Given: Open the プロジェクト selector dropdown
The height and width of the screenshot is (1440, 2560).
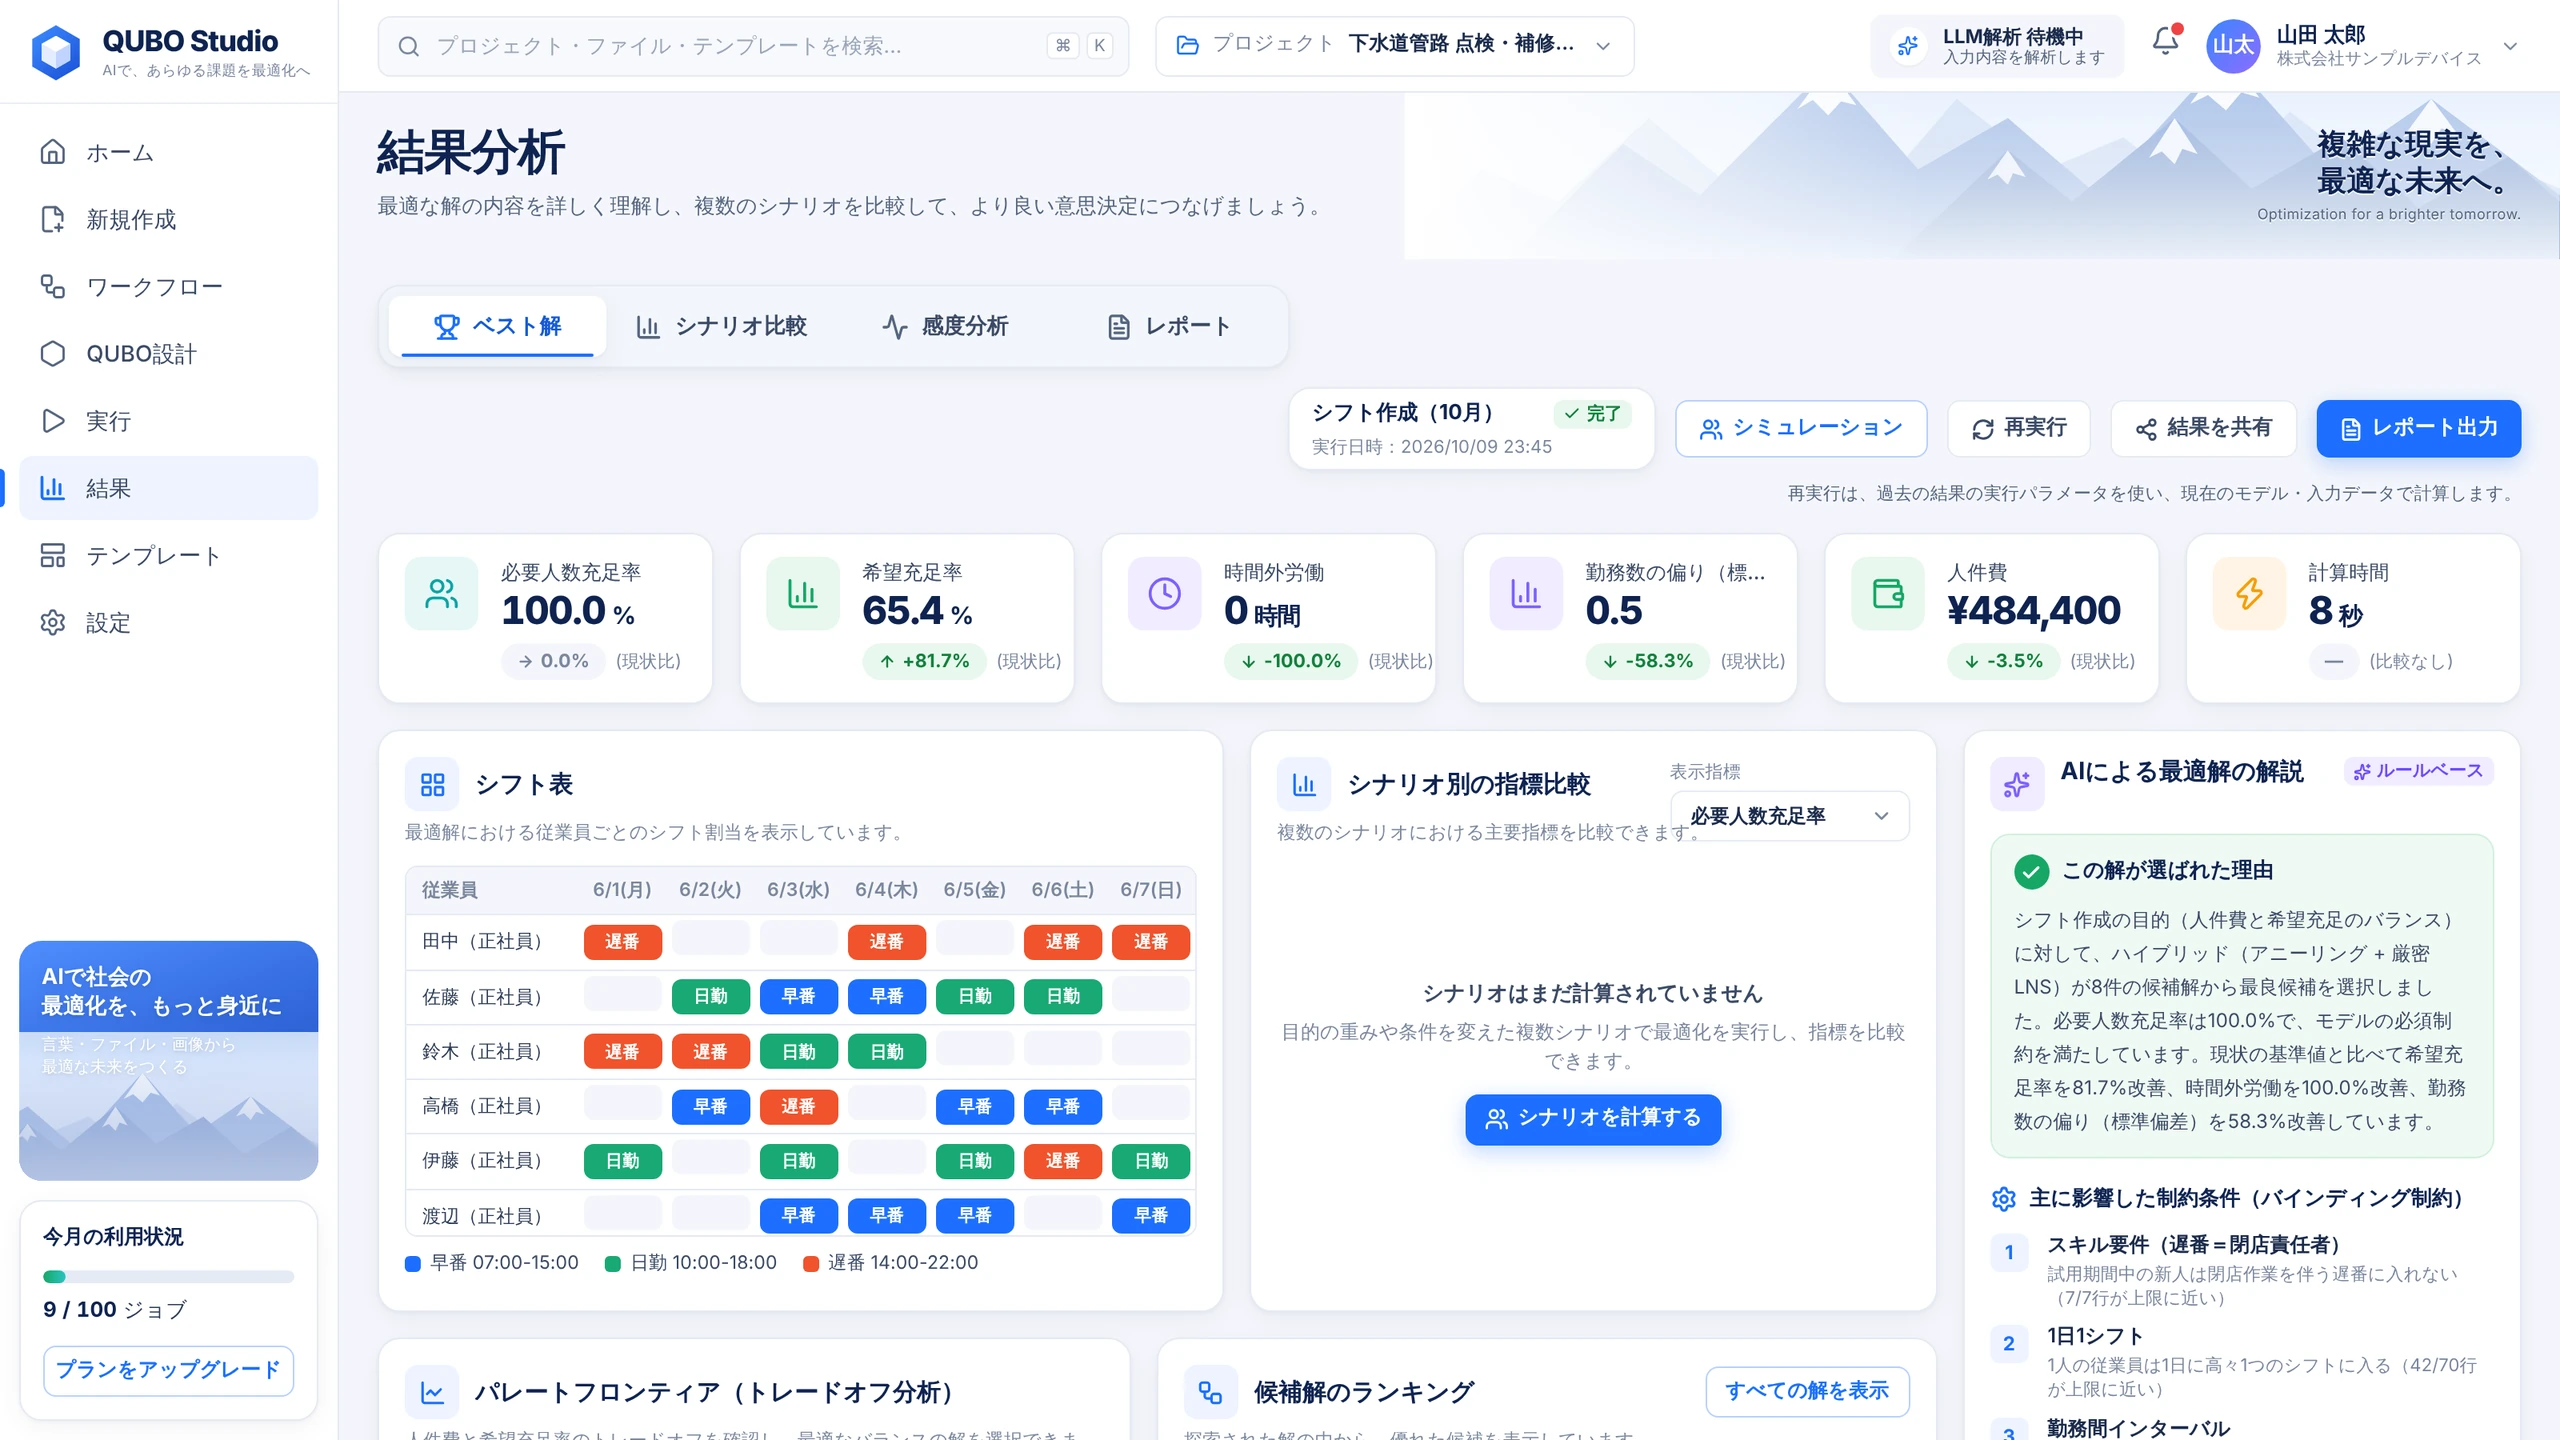Looking at the screenshot, I should [1395, 46].
